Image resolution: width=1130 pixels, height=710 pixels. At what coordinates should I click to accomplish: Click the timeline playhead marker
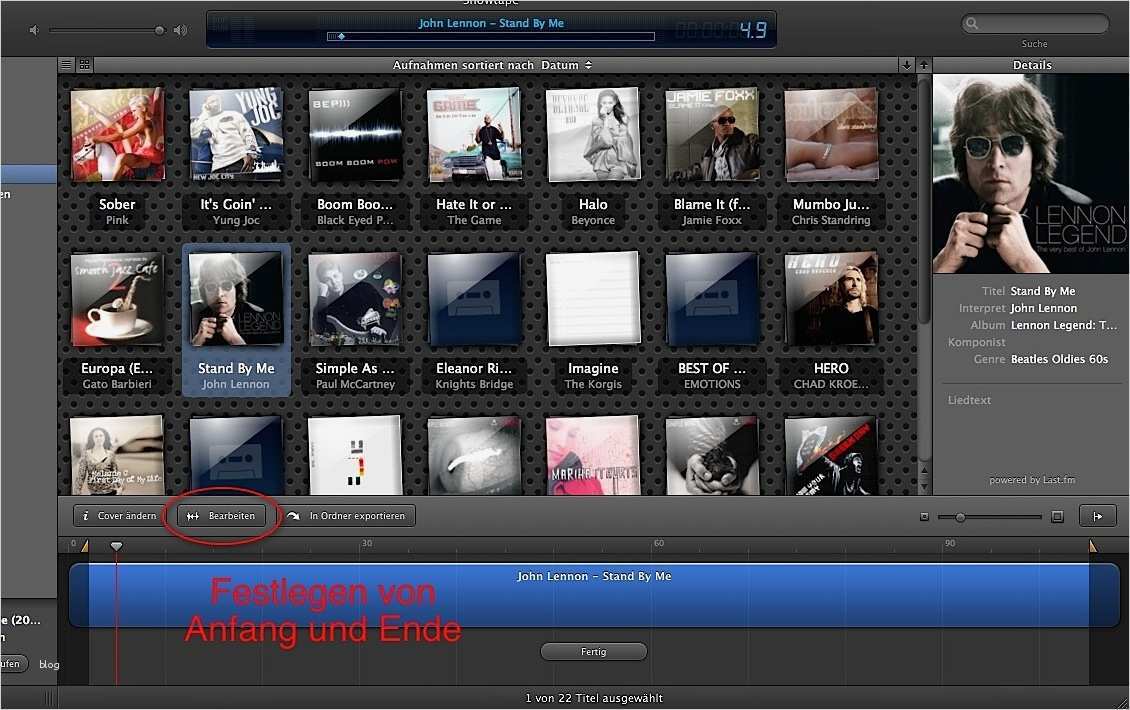pyautogui.click(x=117, y=546)
